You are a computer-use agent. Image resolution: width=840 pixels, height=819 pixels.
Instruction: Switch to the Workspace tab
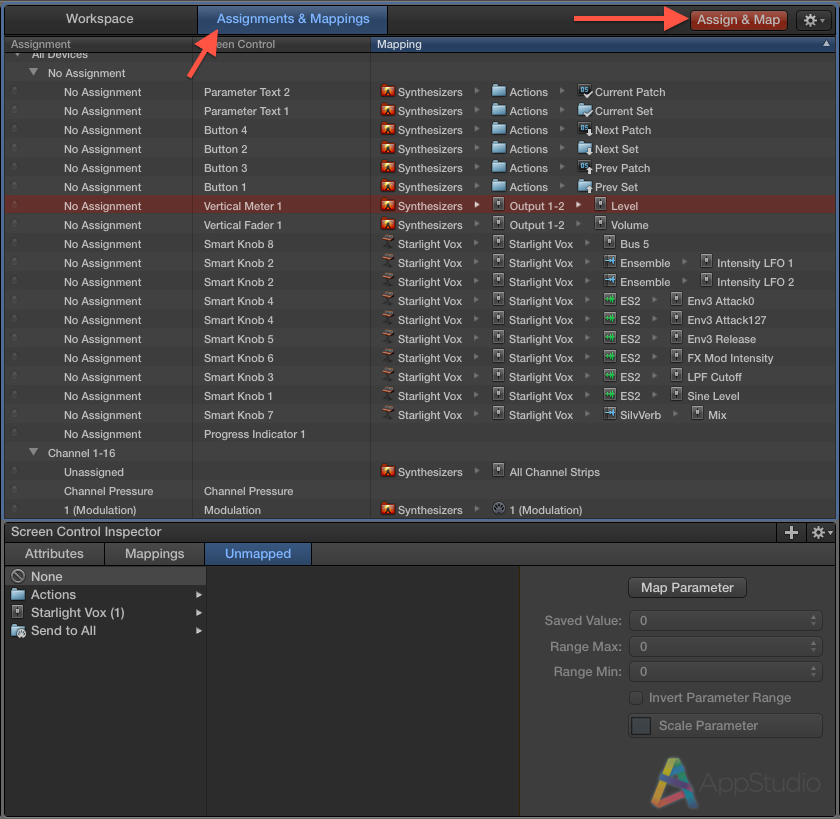[100, 19]
